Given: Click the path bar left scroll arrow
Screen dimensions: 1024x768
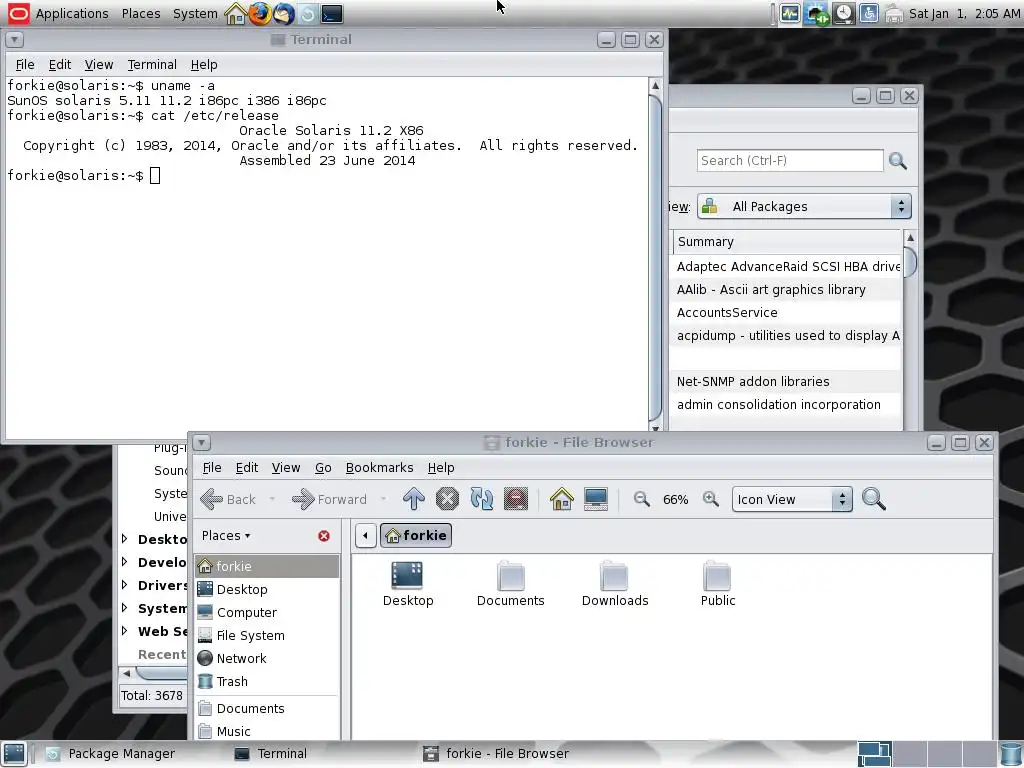Looking at the screenshot, I should pos(366,536).
